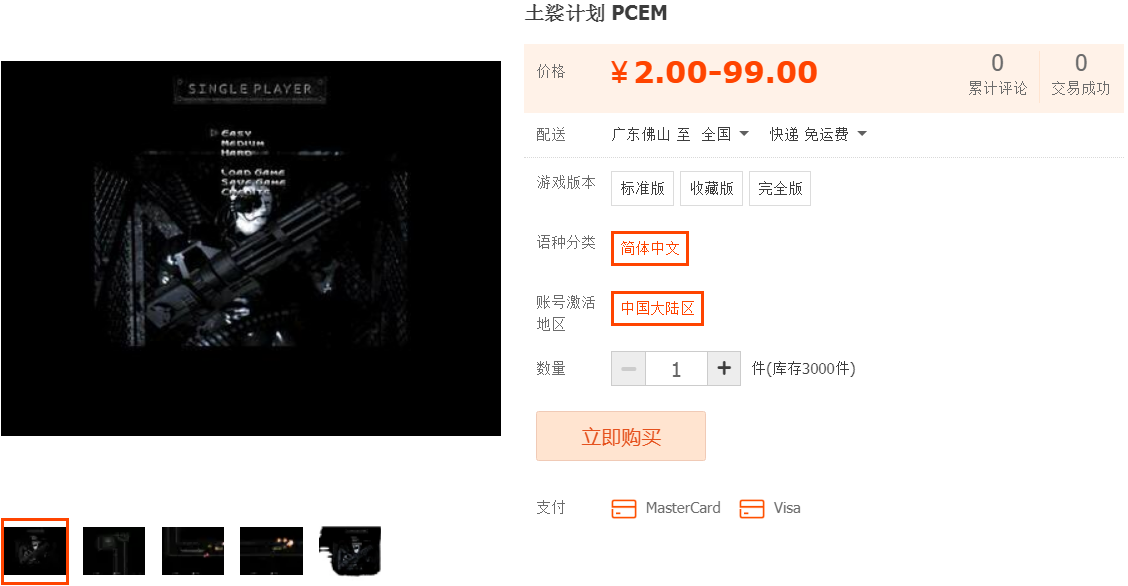Viewport: 1128px width, 586px height.
Task: Toggle the 中国大陆区 activation region option
Action: coord(658,308)
